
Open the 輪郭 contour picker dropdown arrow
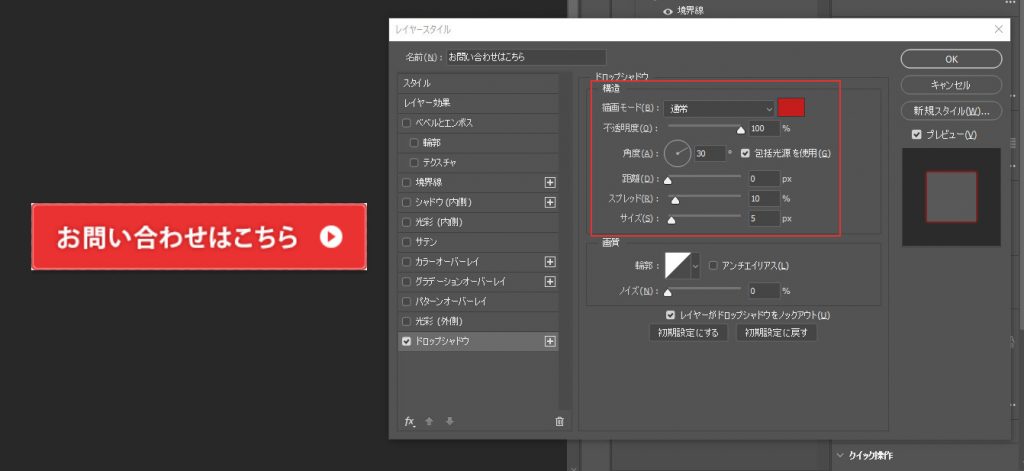pos(696,266)
